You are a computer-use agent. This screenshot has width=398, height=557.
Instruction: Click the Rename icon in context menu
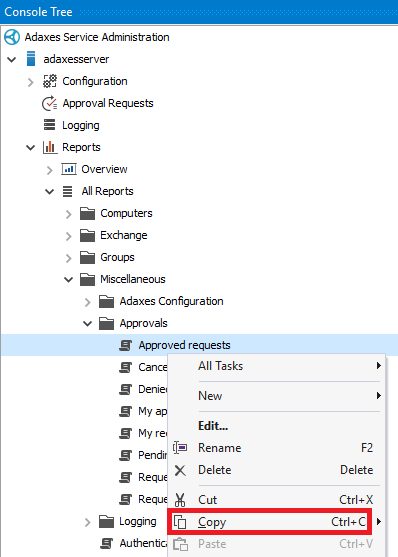pyautogui.click(x=180, y=448)
